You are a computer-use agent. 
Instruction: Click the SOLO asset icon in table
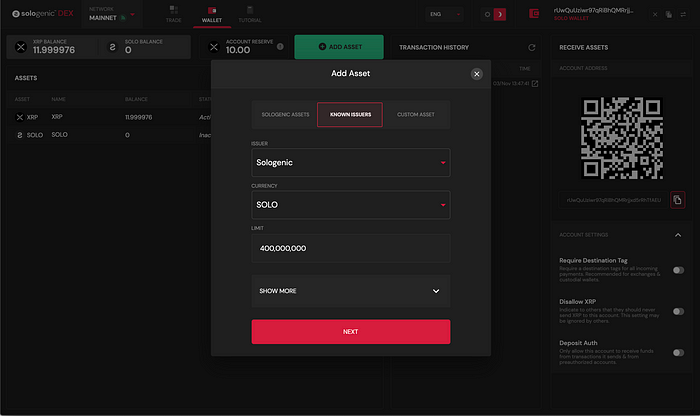click(x=20, y=135)
